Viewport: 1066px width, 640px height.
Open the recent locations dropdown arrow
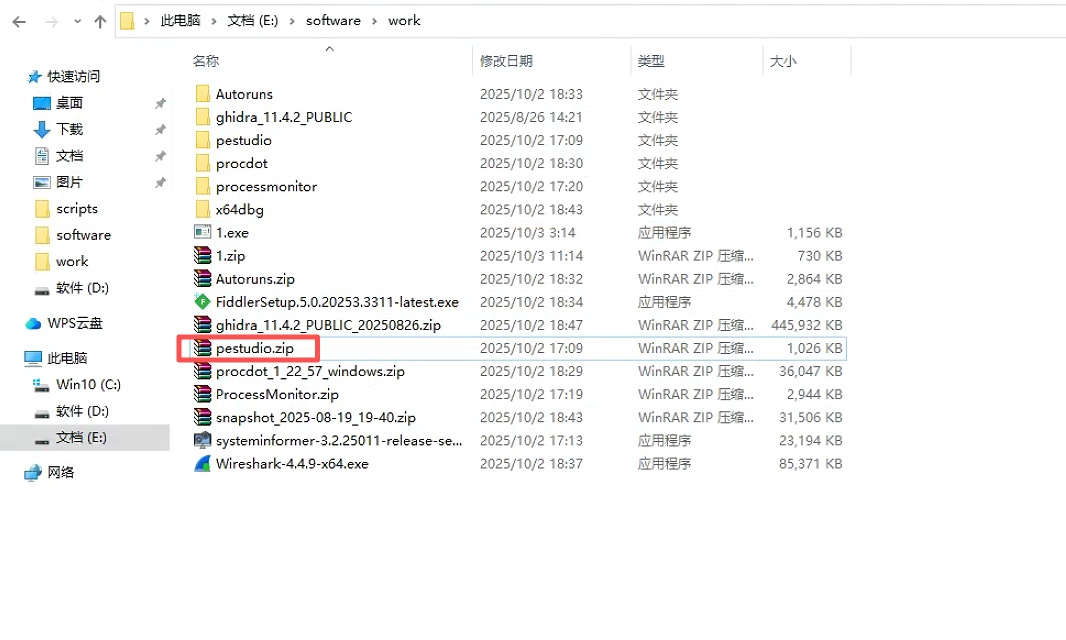(x=78, y=22)
